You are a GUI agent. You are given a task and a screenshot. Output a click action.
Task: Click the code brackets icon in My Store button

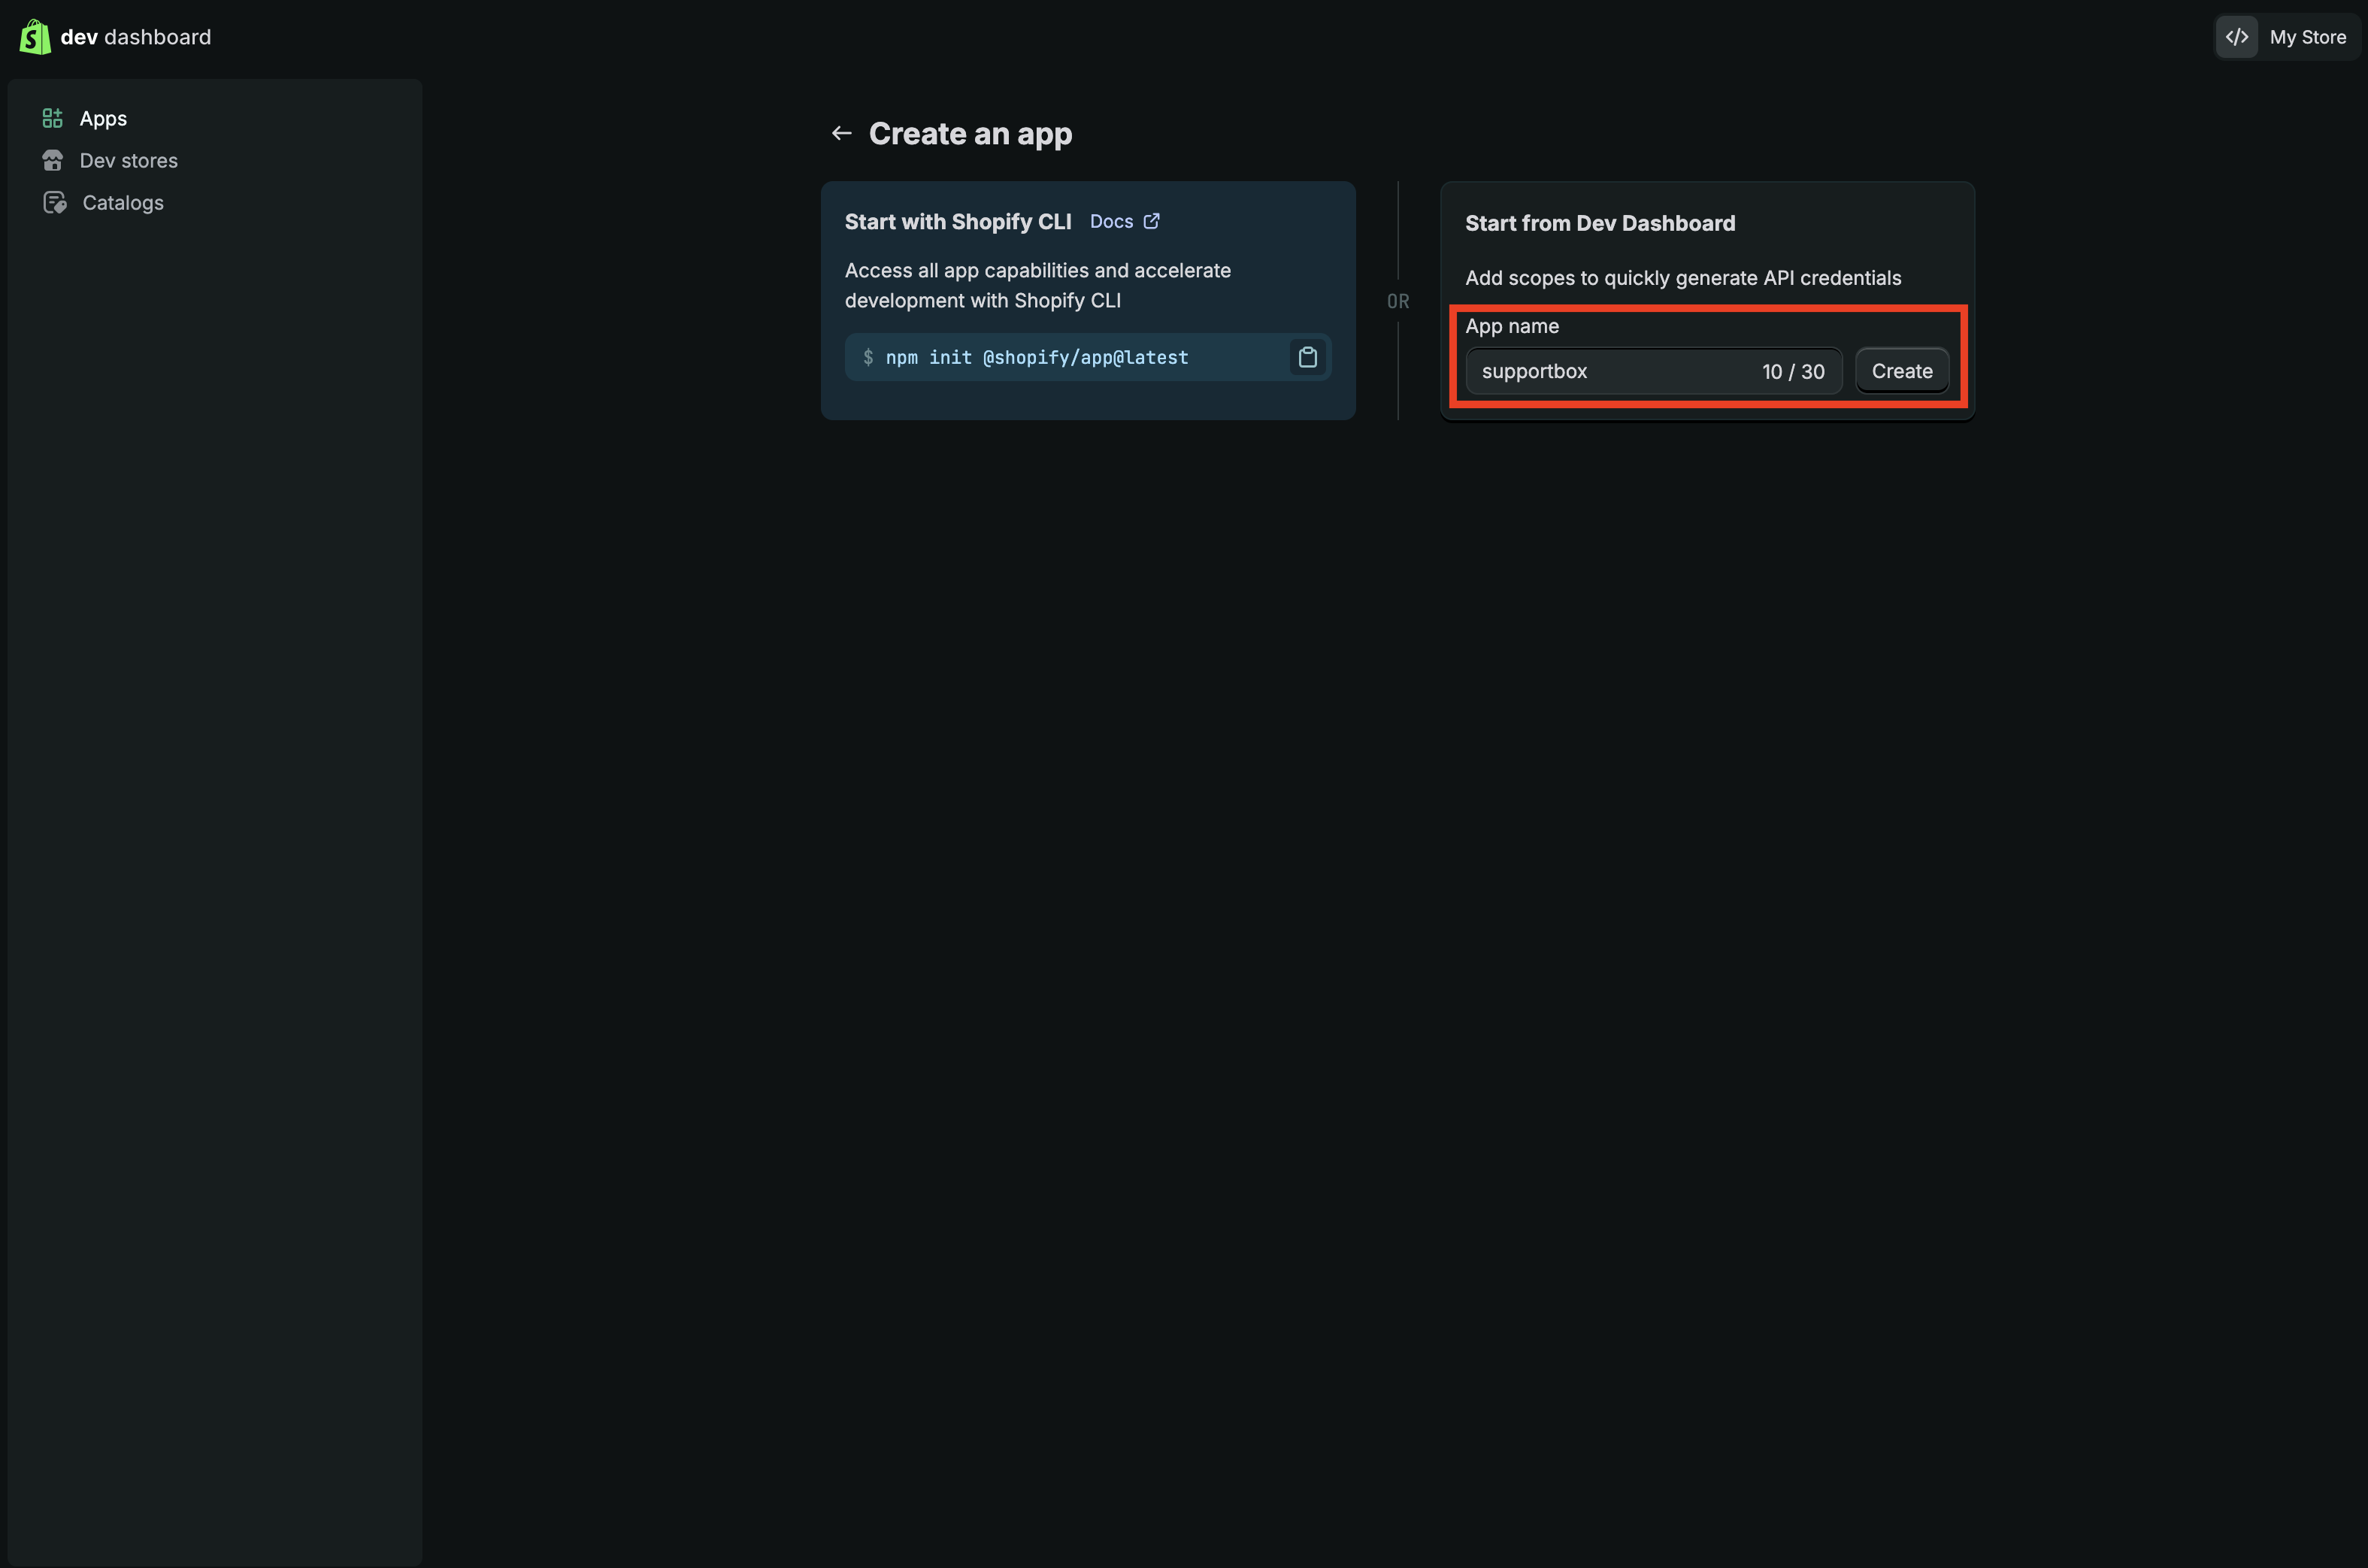click(2237, 36)
